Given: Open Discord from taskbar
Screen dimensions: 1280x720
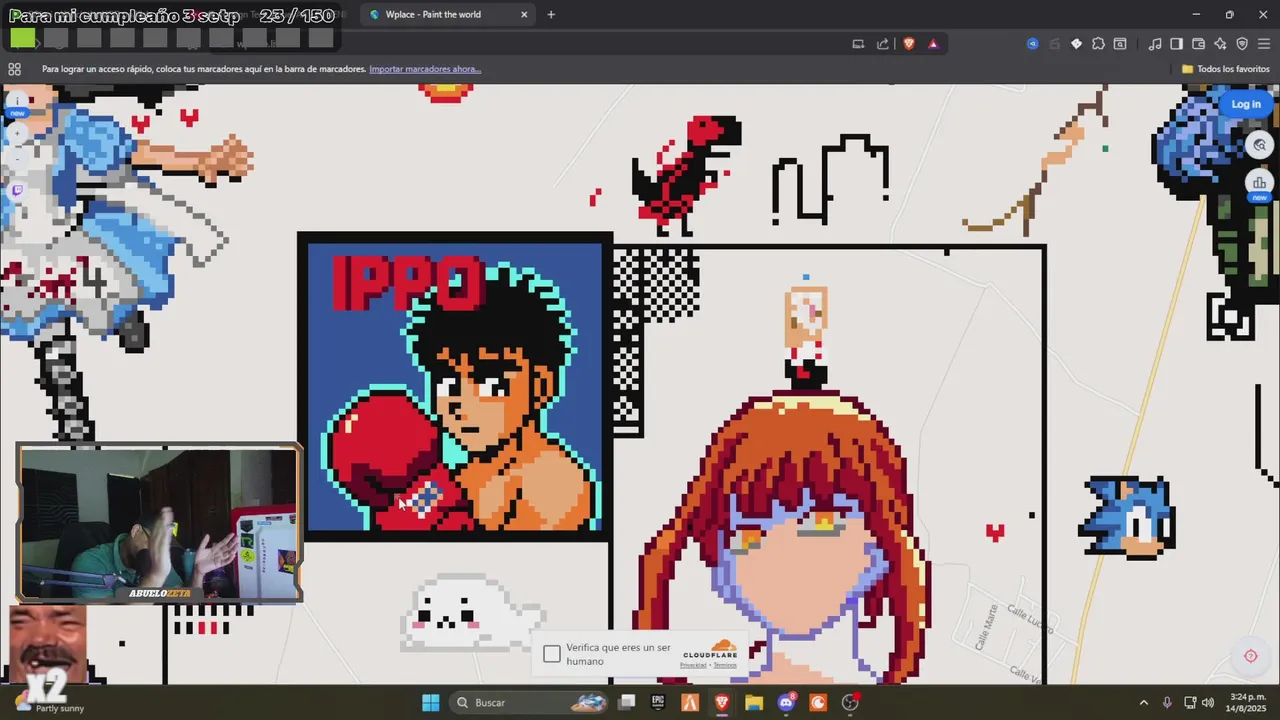Looking at the screenshot, I should 786,702.
